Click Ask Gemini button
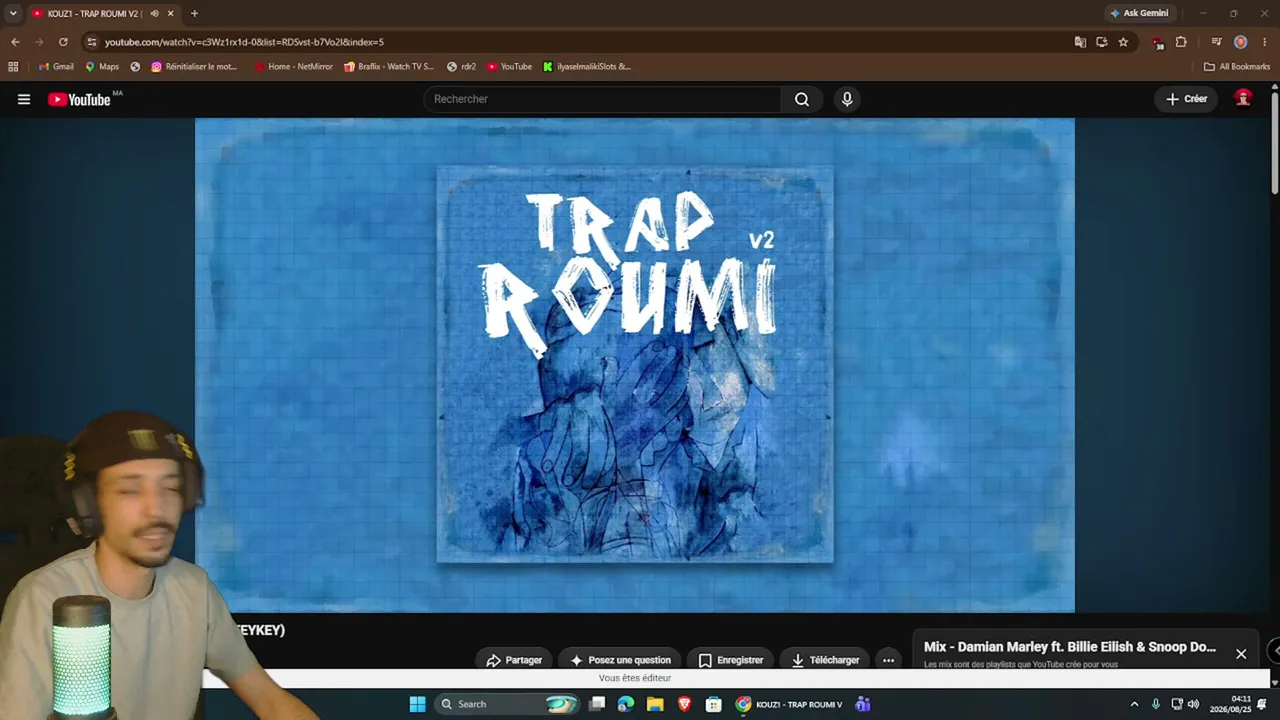 [x=1139, y=13]
